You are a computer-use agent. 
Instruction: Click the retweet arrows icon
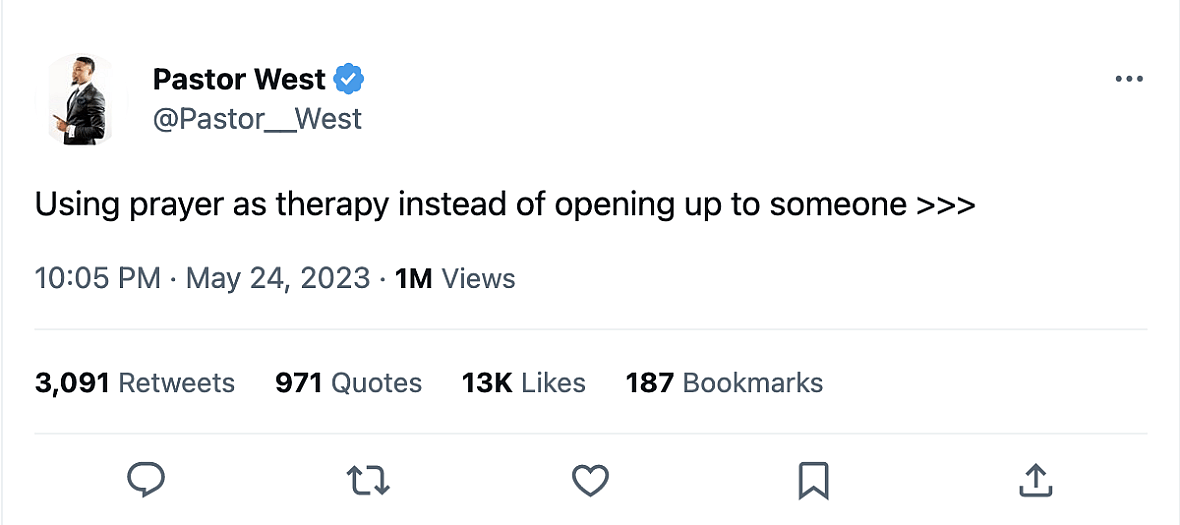(x=367, y=480)
